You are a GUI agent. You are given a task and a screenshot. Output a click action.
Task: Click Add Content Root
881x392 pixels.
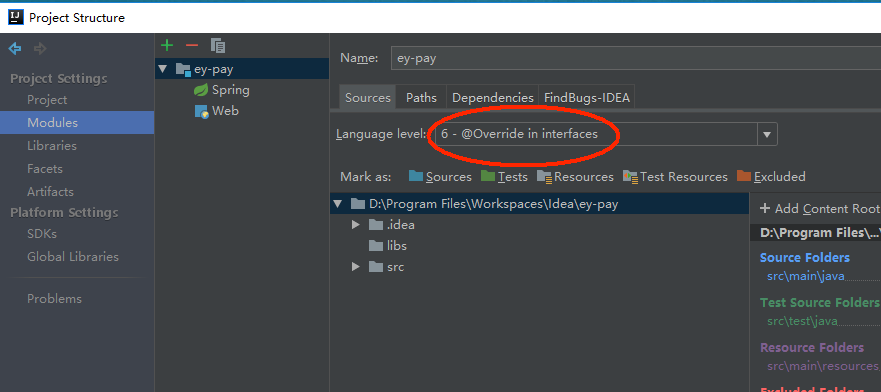tap(820, 208)
